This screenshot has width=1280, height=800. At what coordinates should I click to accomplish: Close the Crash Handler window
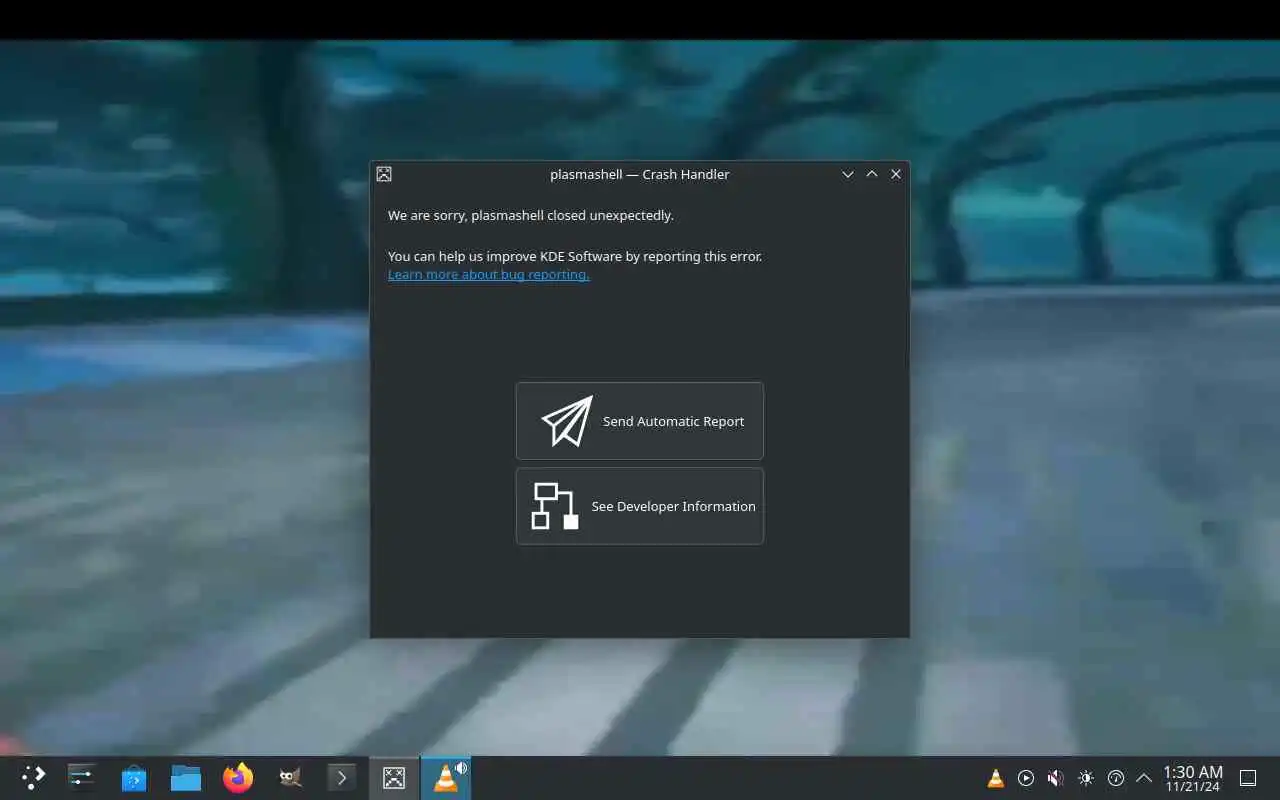coord(896,174)
